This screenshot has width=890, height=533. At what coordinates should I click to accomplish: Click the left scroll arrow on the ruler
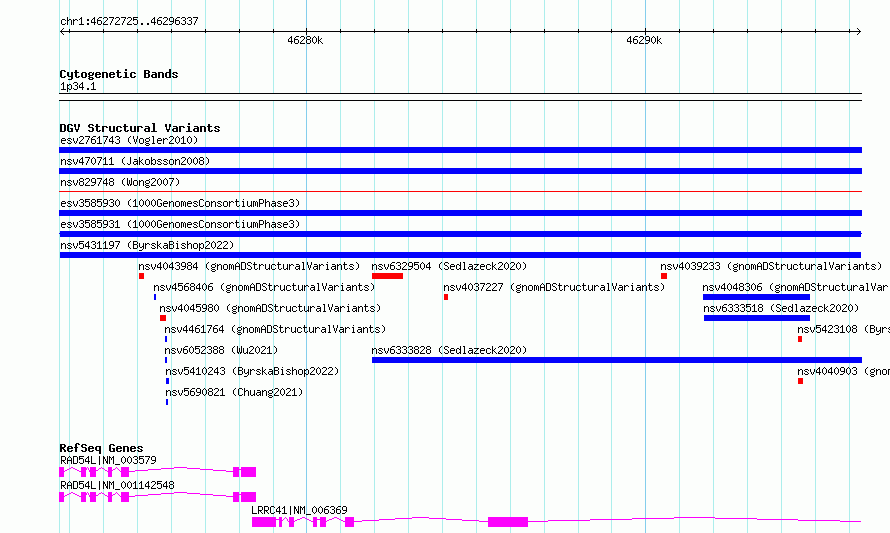tap(64, 32)
